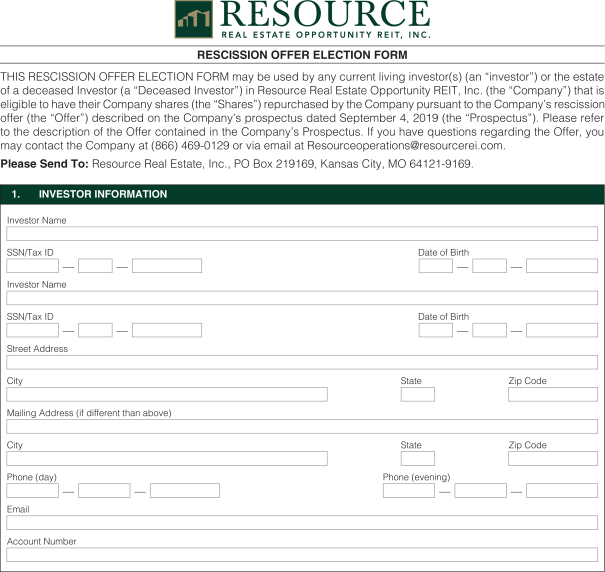
Task: Click last box of Phone (evening)
Action: [561, 490]
